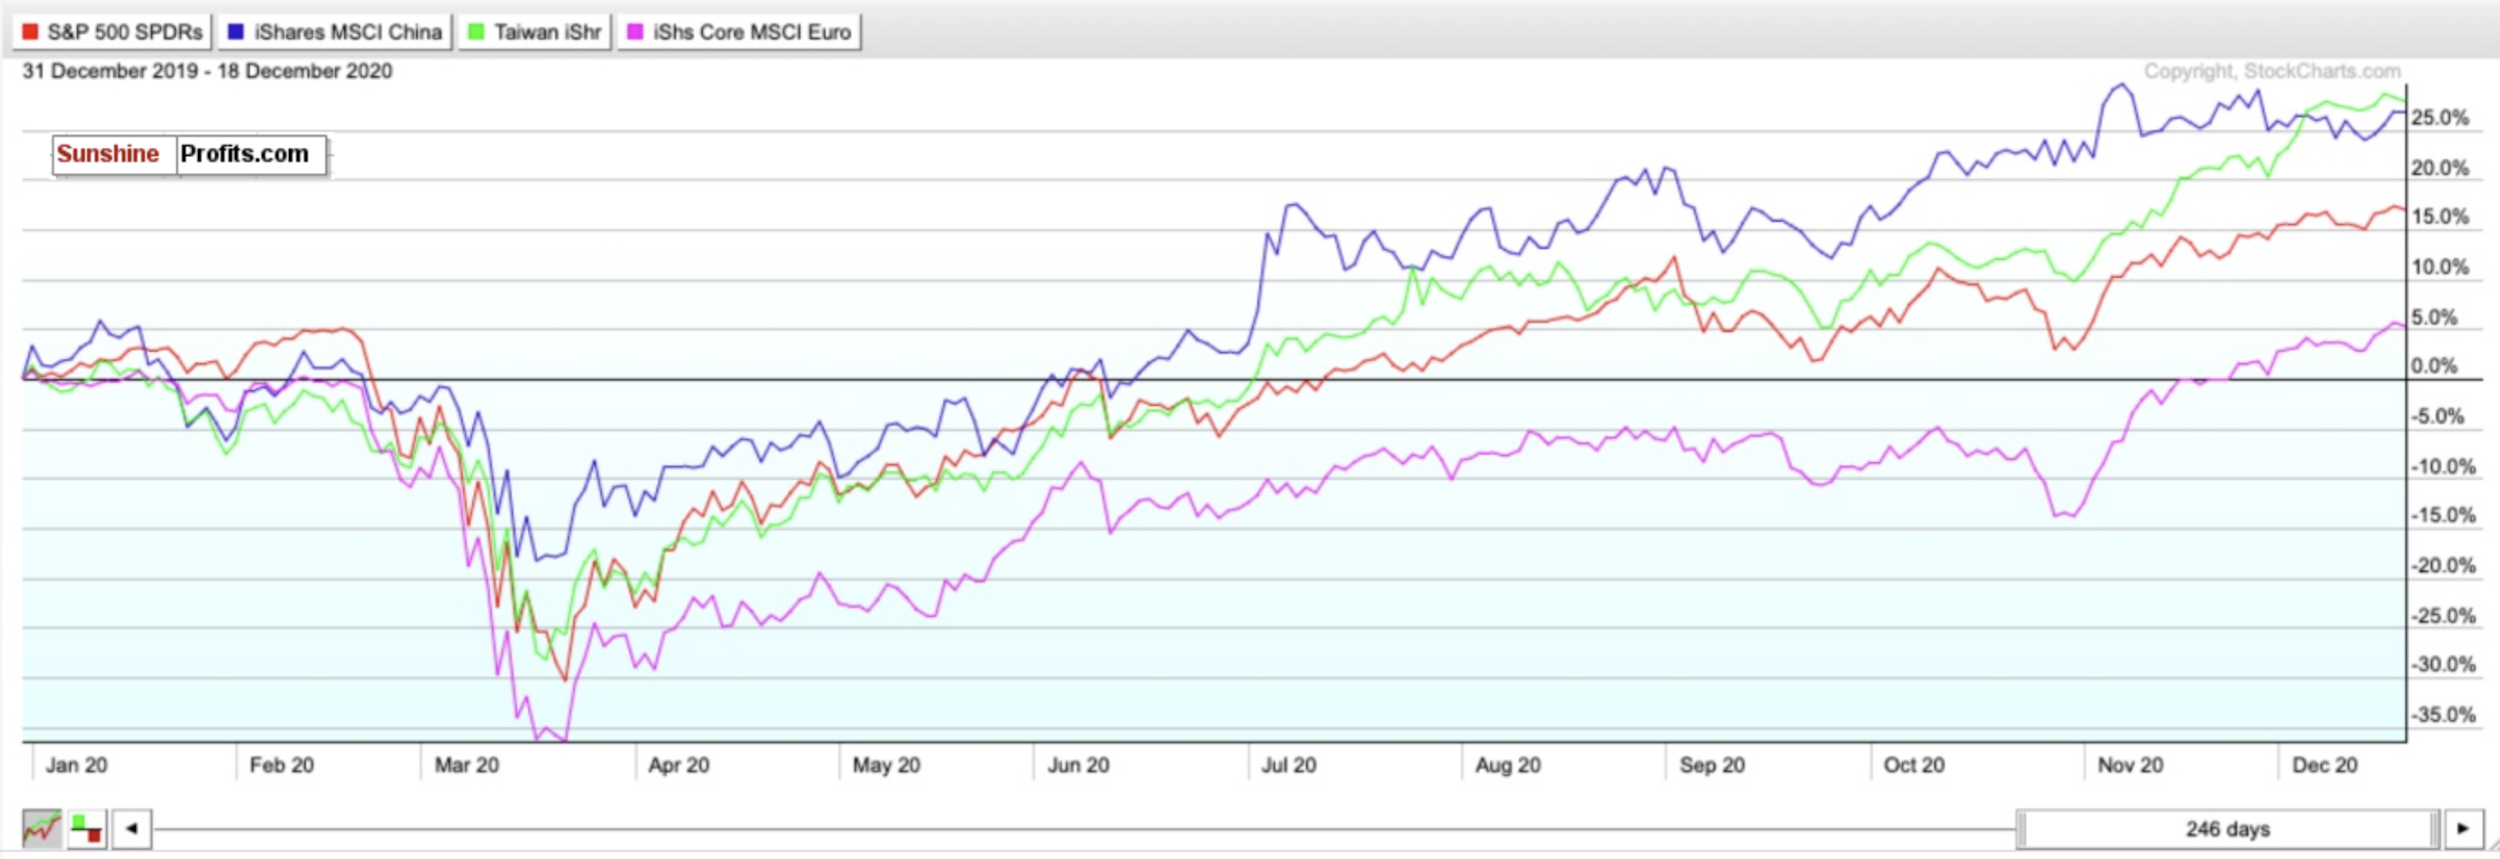This screenshot has height=859, width=2500.
Task: Click the blue MSCI China color swatch
Action: pyautogui.click(x=236, y=32)
